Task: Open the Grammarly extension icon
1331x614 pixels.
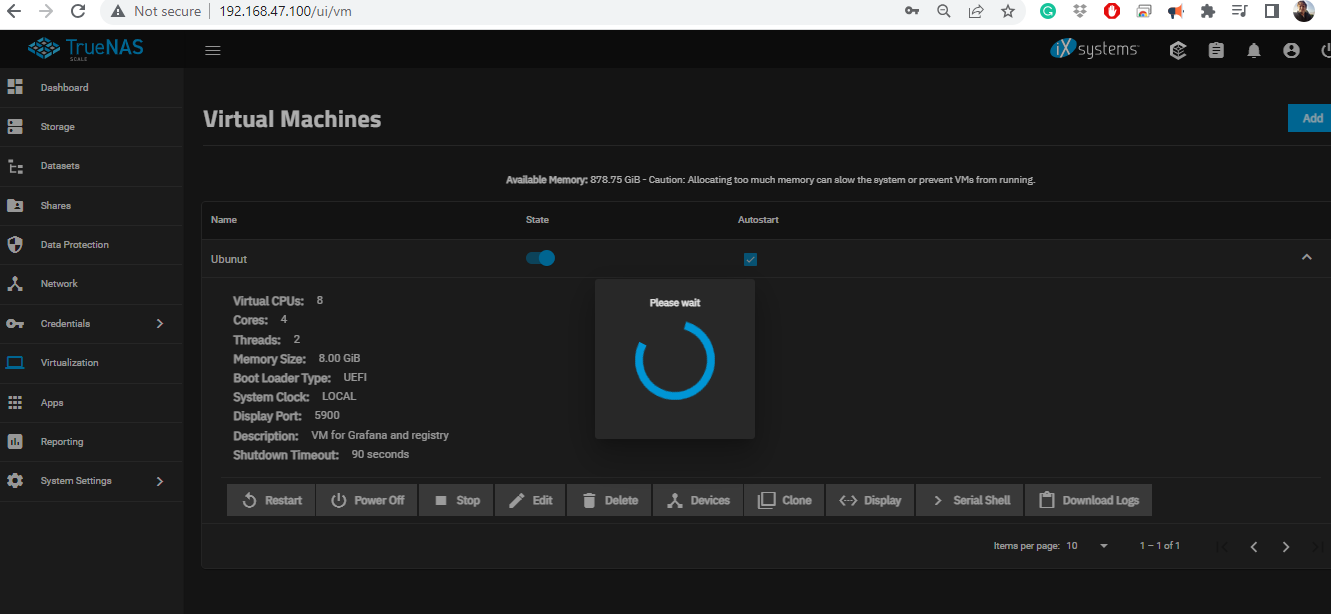Action: point(1048,11)
